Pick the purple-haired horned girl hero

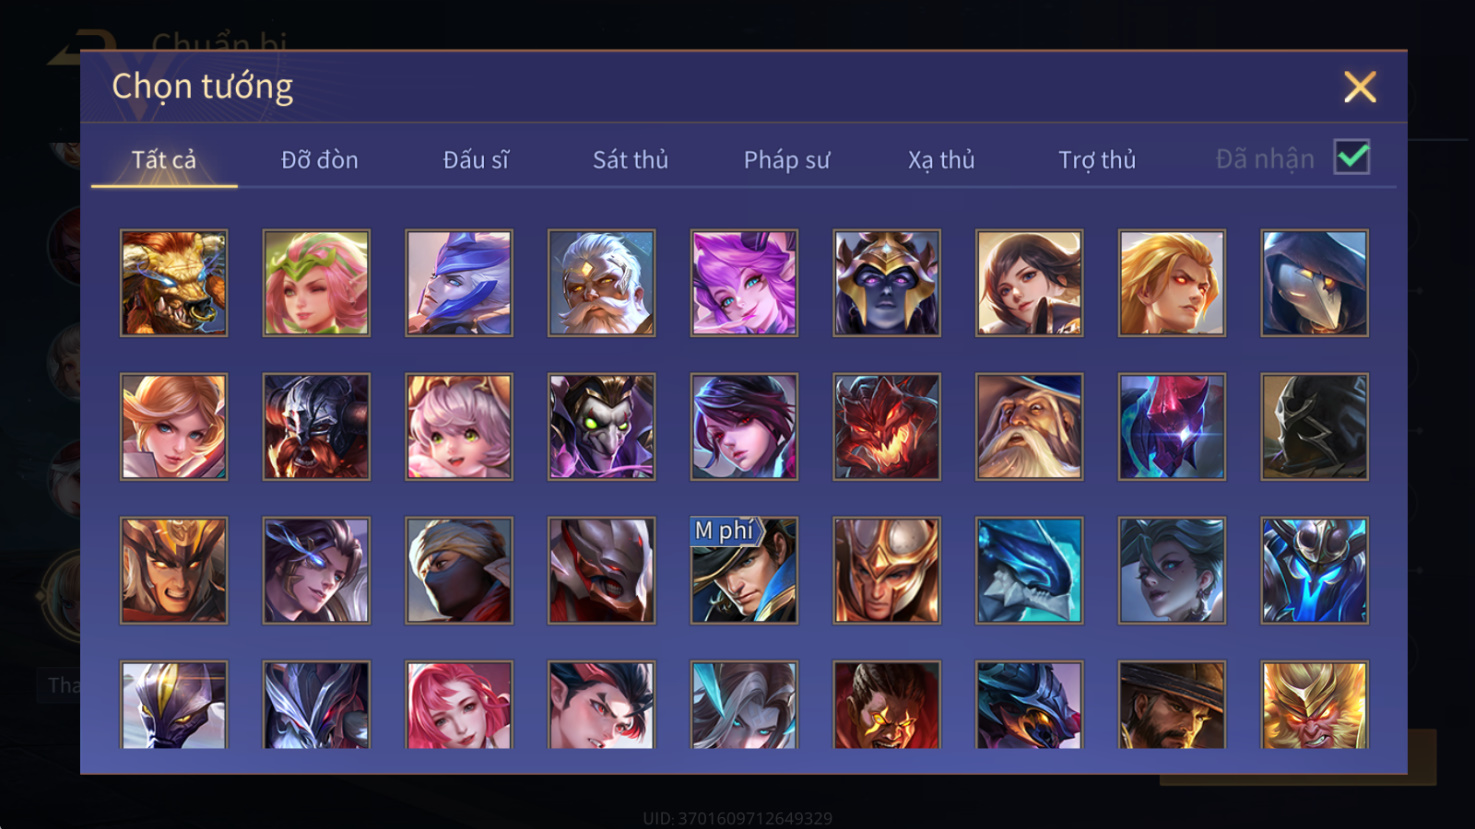[744, 283]
